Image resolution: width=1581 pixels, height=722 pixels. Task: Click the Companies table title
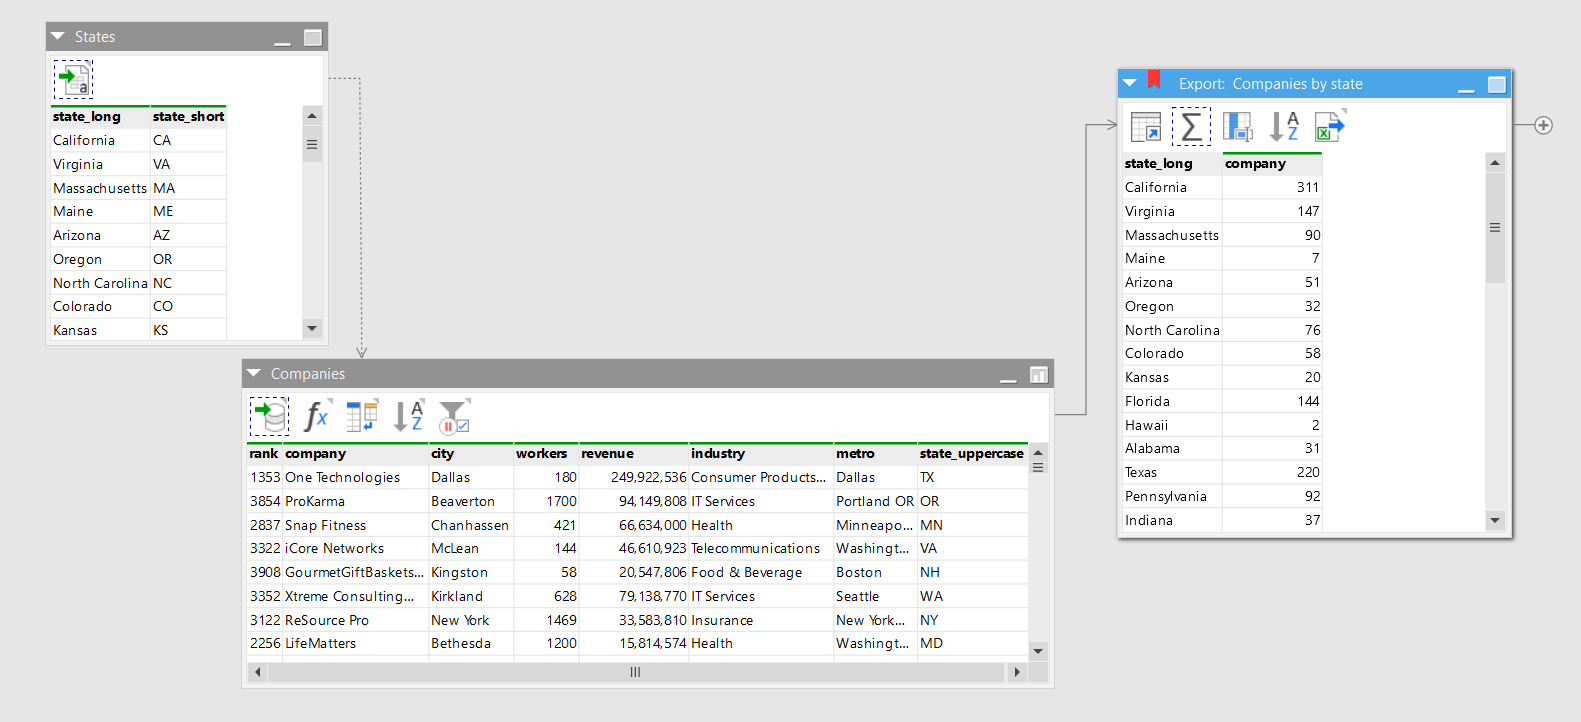pos(308,374)
